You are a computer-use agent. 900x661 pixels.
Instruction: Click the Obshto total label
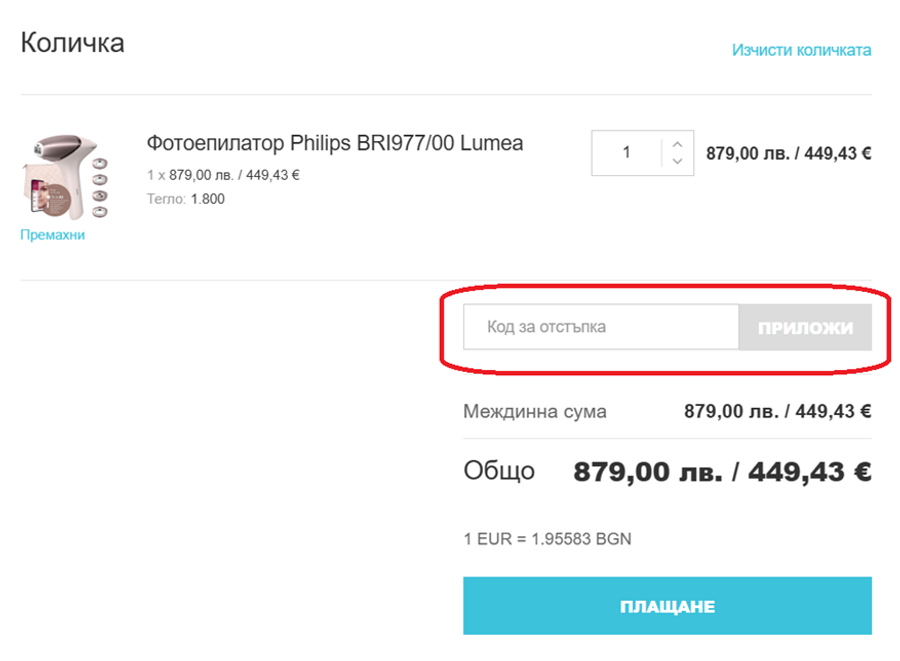pos(496,470)
